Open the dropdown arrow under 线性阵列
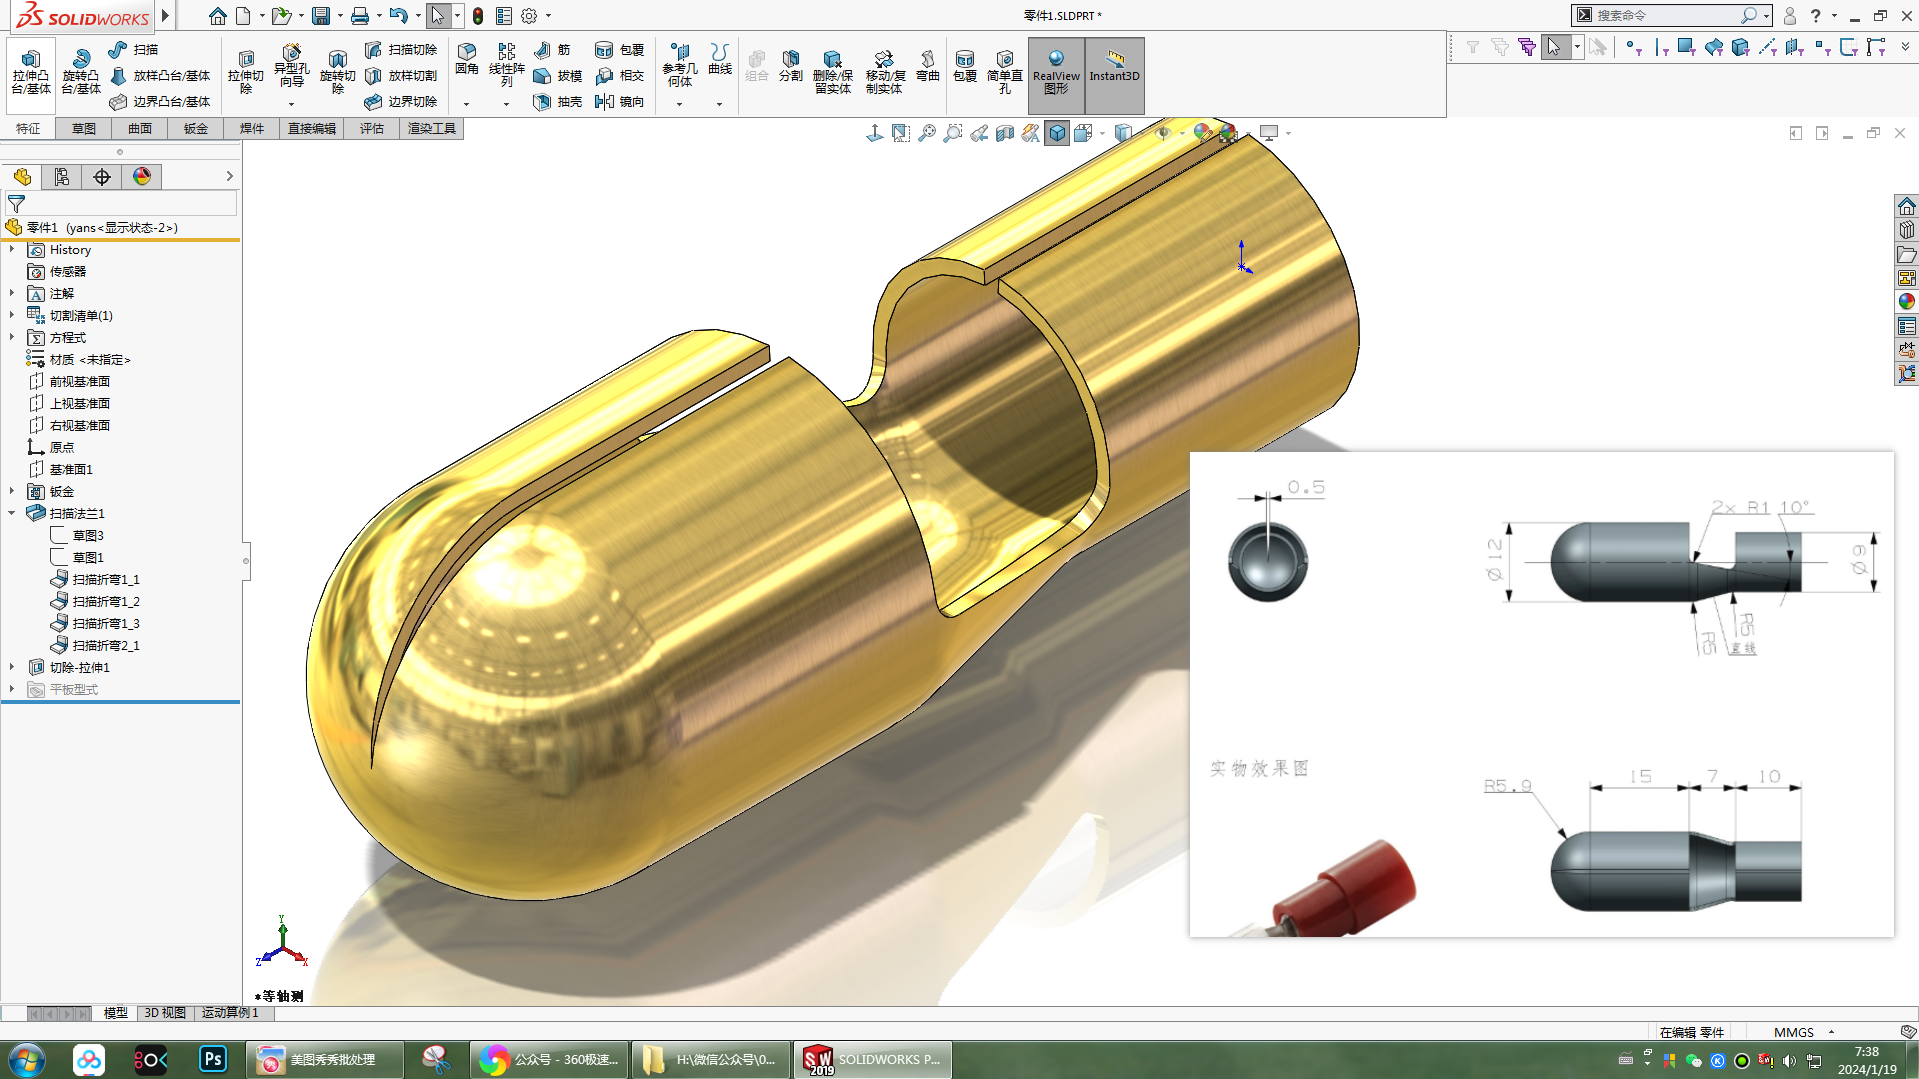This screenshot has height=1079, width=1919. [x=506, y=104]
